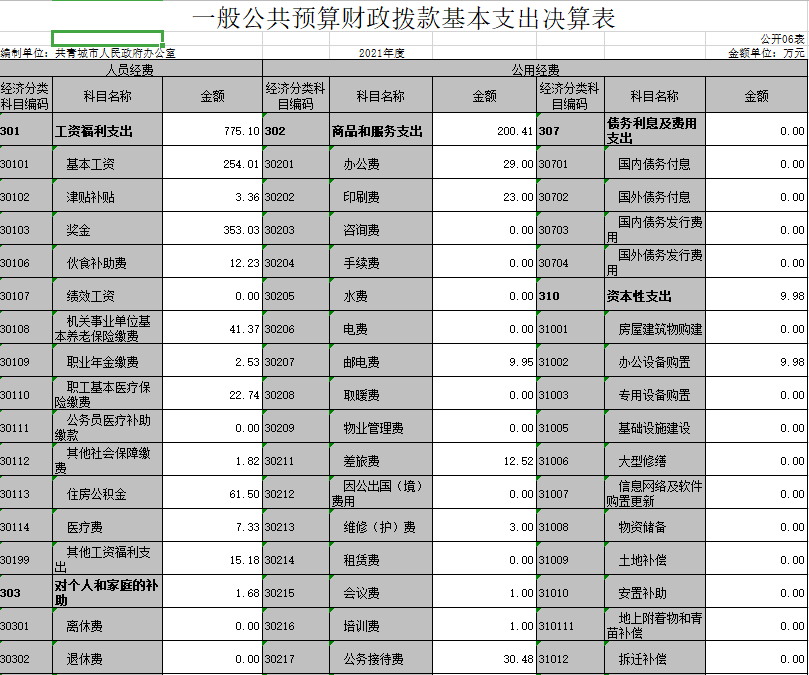The width and height of the screenshot is (809, 675).
Task: Select the title cell 一般公共预算财政拨款基本支出决算表
Action: [403, 17]
